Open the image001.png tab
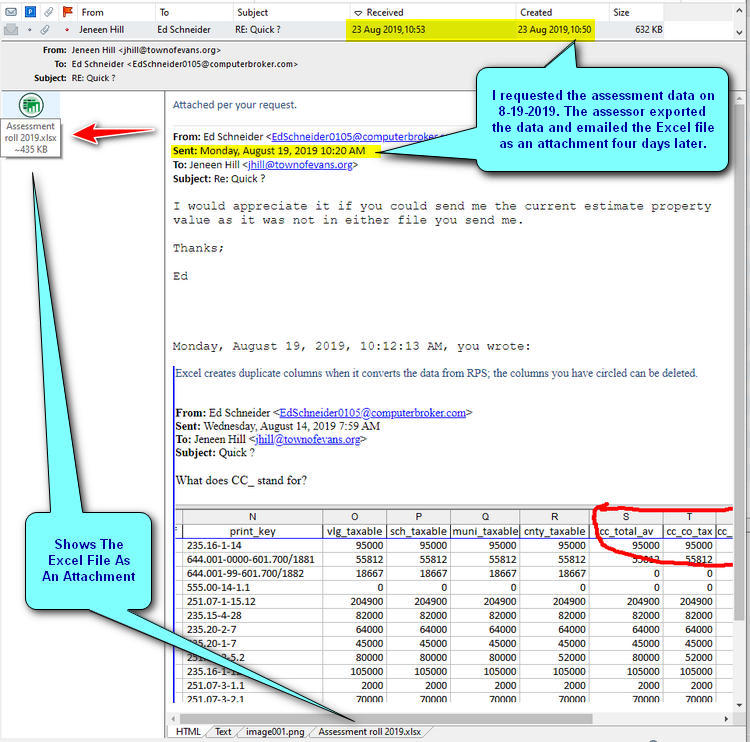Viewport: 750px width, 742px height. point(274,732)
